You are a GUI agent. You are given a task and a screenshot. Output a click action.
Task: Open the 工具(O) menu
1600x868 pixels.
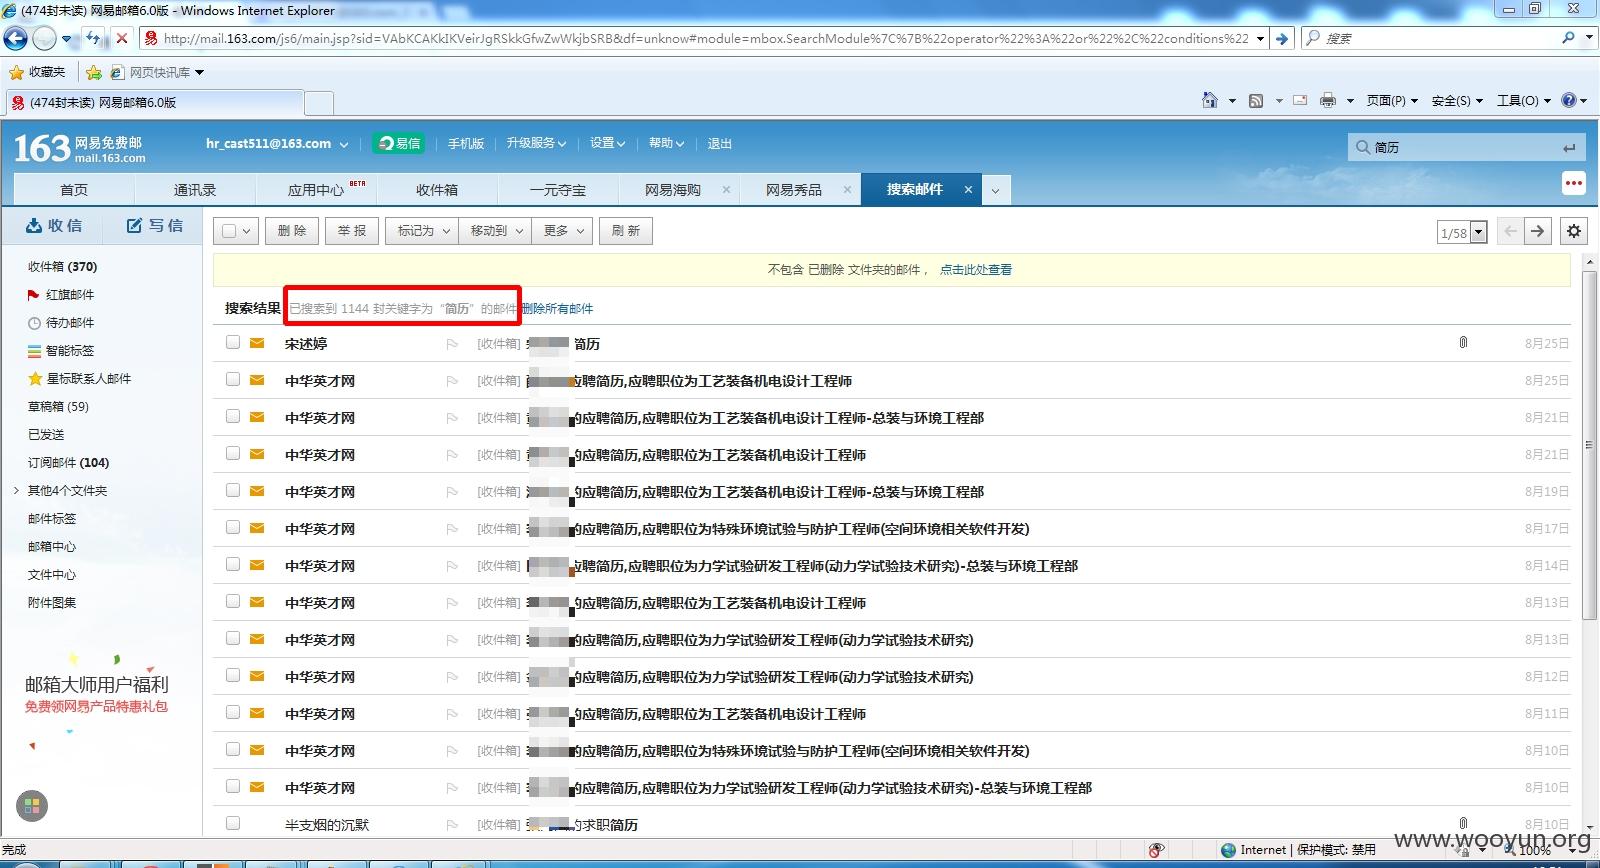point(1523,100)
